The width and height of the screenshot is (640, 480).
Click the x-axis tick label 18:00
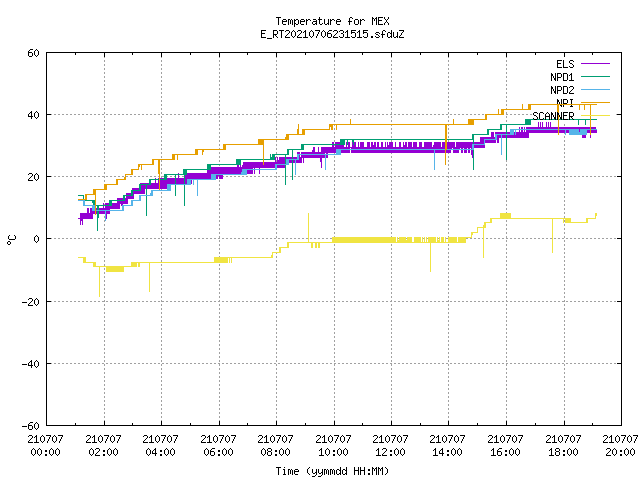point(564,452)
